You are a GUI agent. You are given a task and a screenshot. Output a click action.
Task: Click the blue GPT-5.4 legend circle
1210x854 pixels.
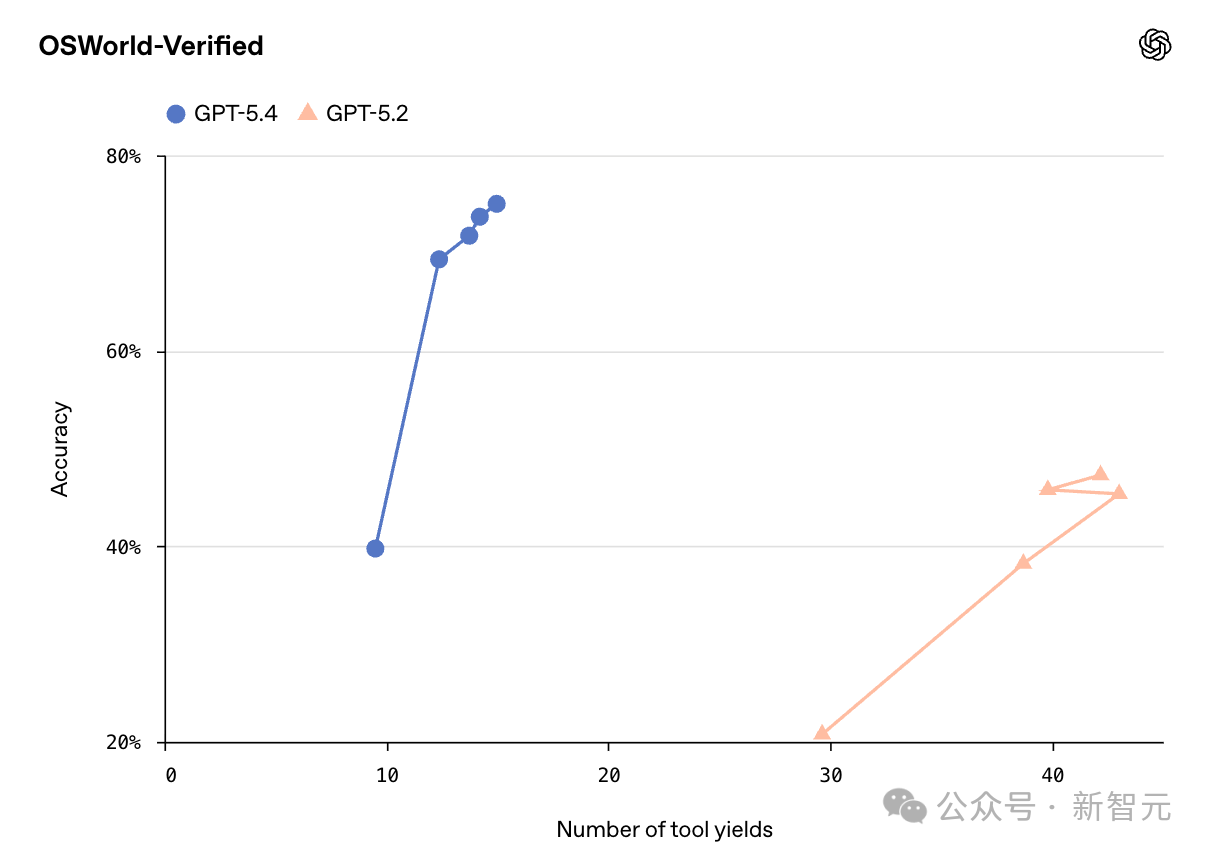tap(176, 114)
